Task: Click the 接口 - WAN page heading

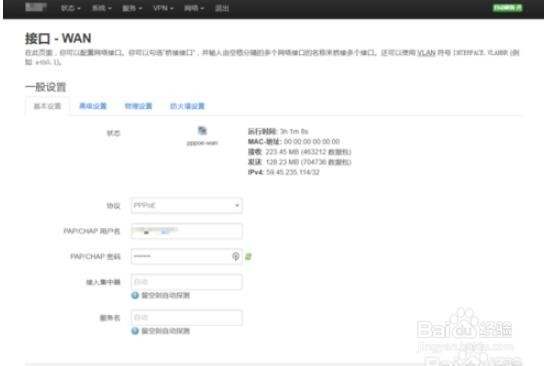Action: [x=58, y=38]
